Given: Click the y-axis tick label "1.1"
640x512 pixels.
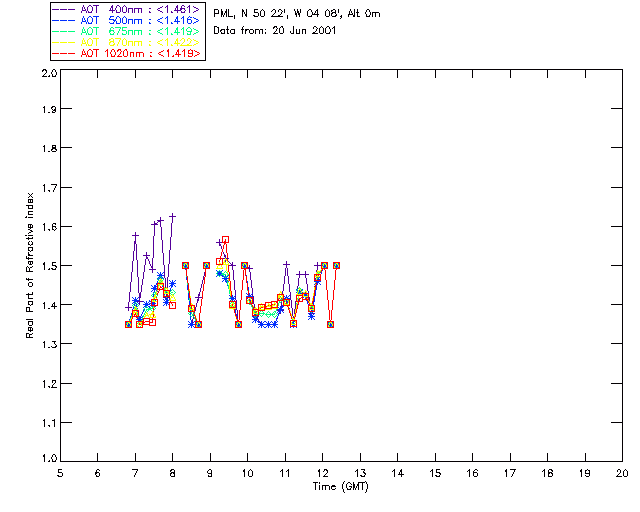Looking at the screenshot, I should pyautogui.click(x=49, y=423).
